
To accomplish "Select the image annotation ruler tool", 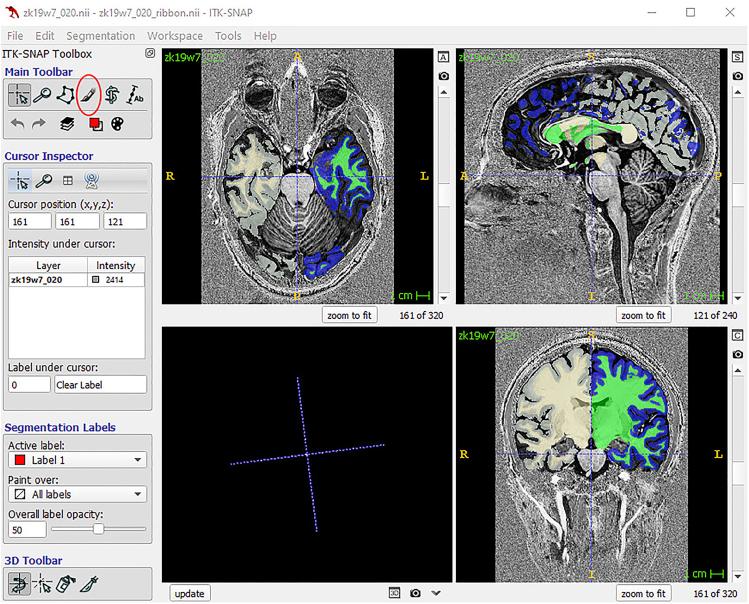I will [136, 95].
